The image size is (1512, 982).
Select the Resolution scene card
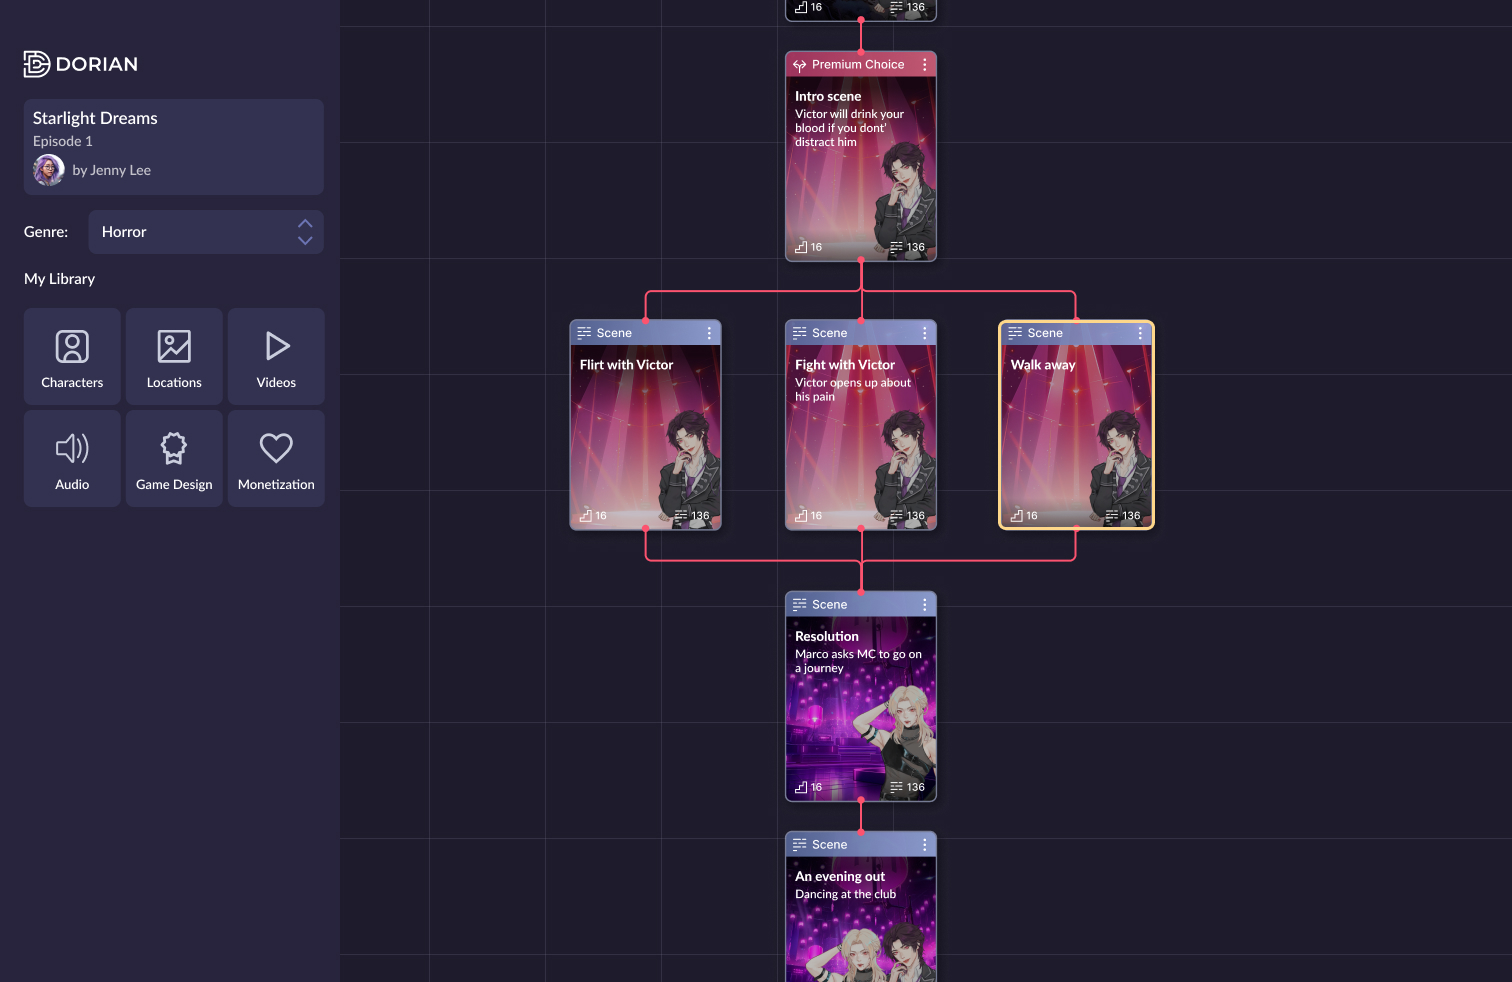click(x=861, y=696)
